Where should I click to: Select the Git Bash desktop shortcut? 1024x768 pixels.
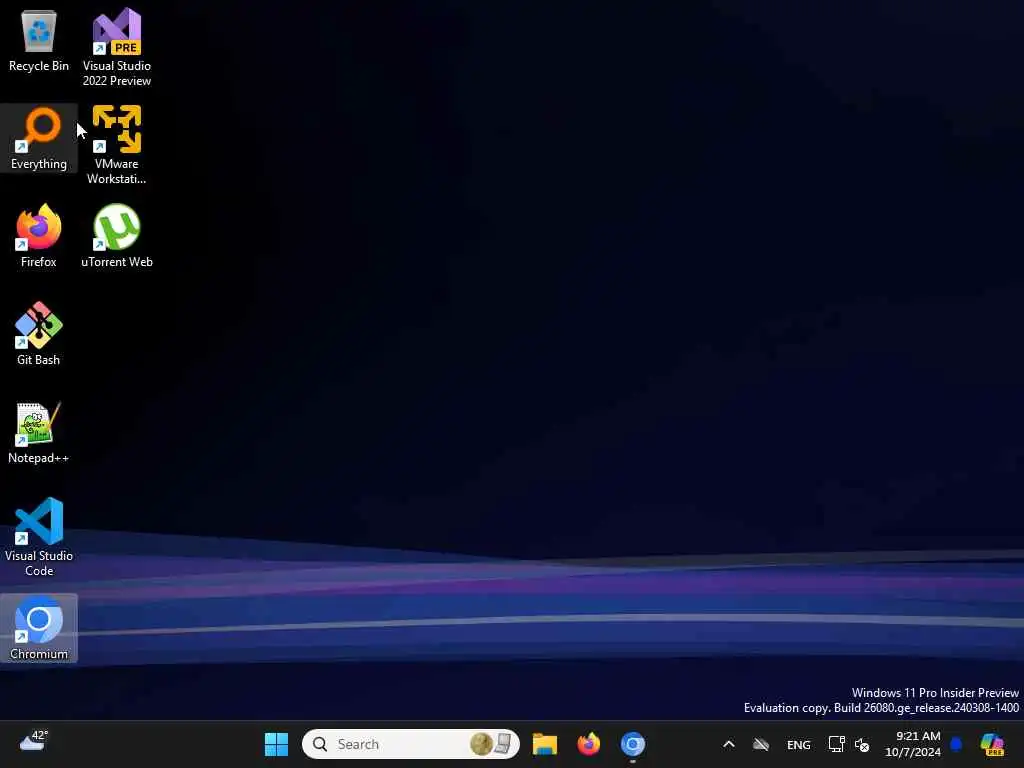39,334
